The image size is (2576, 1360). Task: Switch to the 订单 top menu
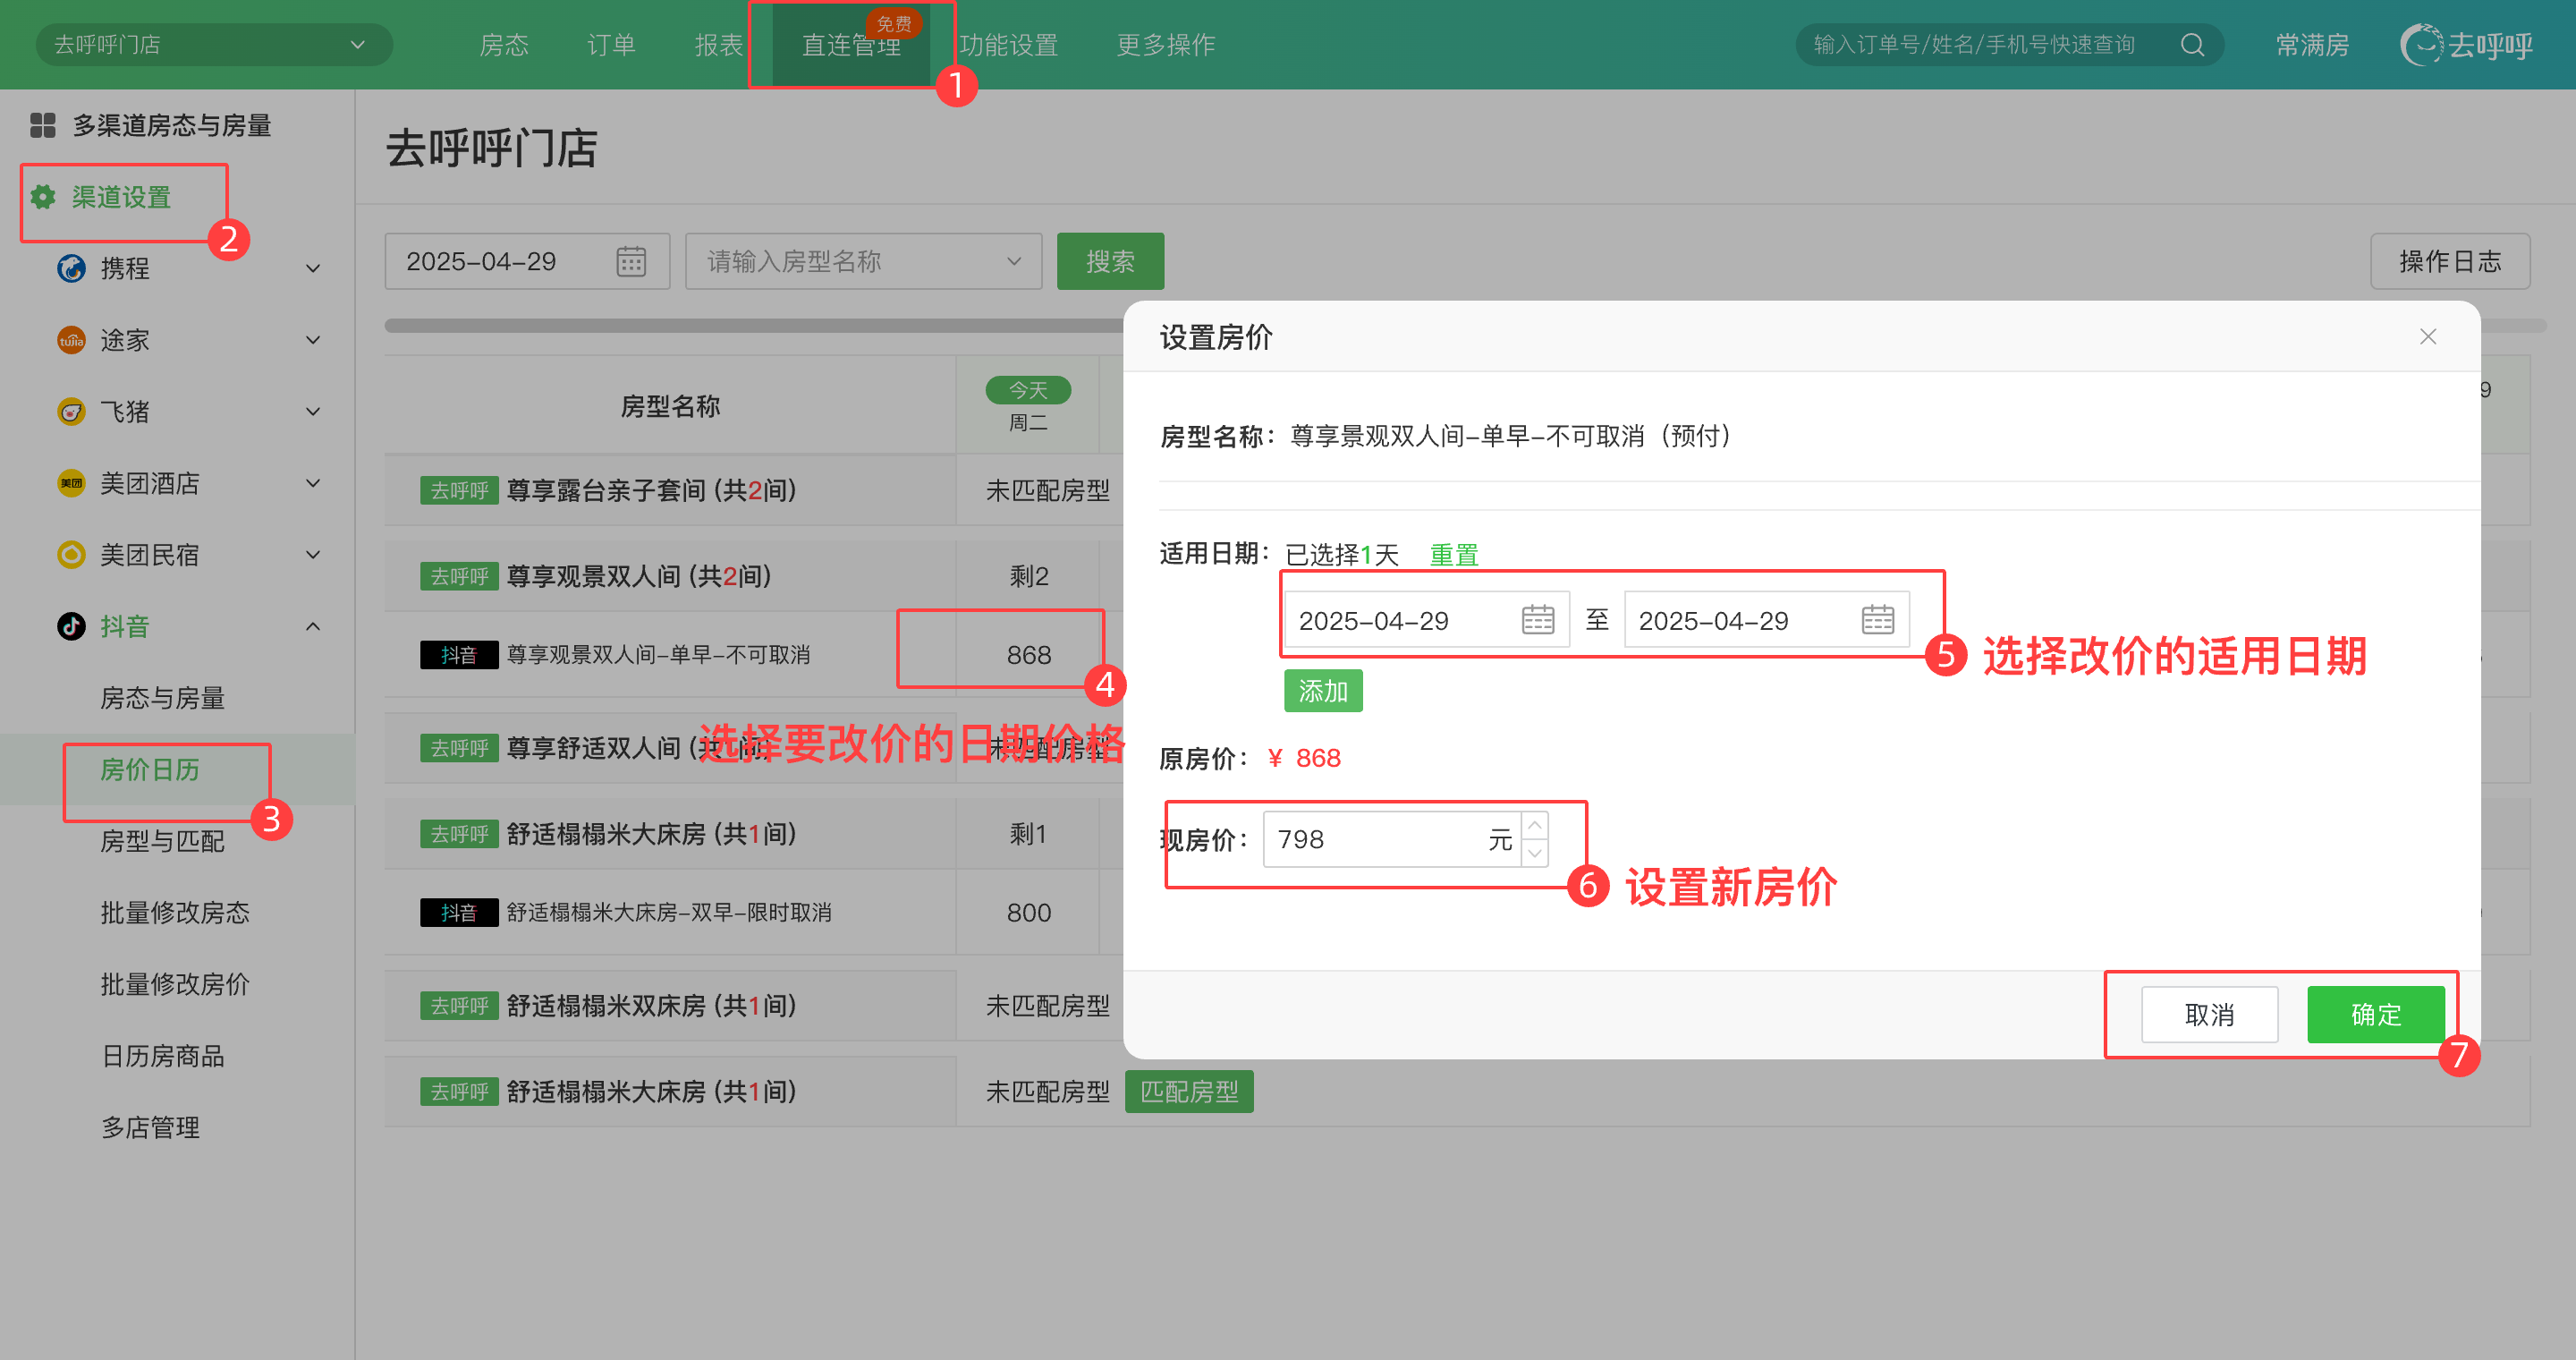click(611, 45)
